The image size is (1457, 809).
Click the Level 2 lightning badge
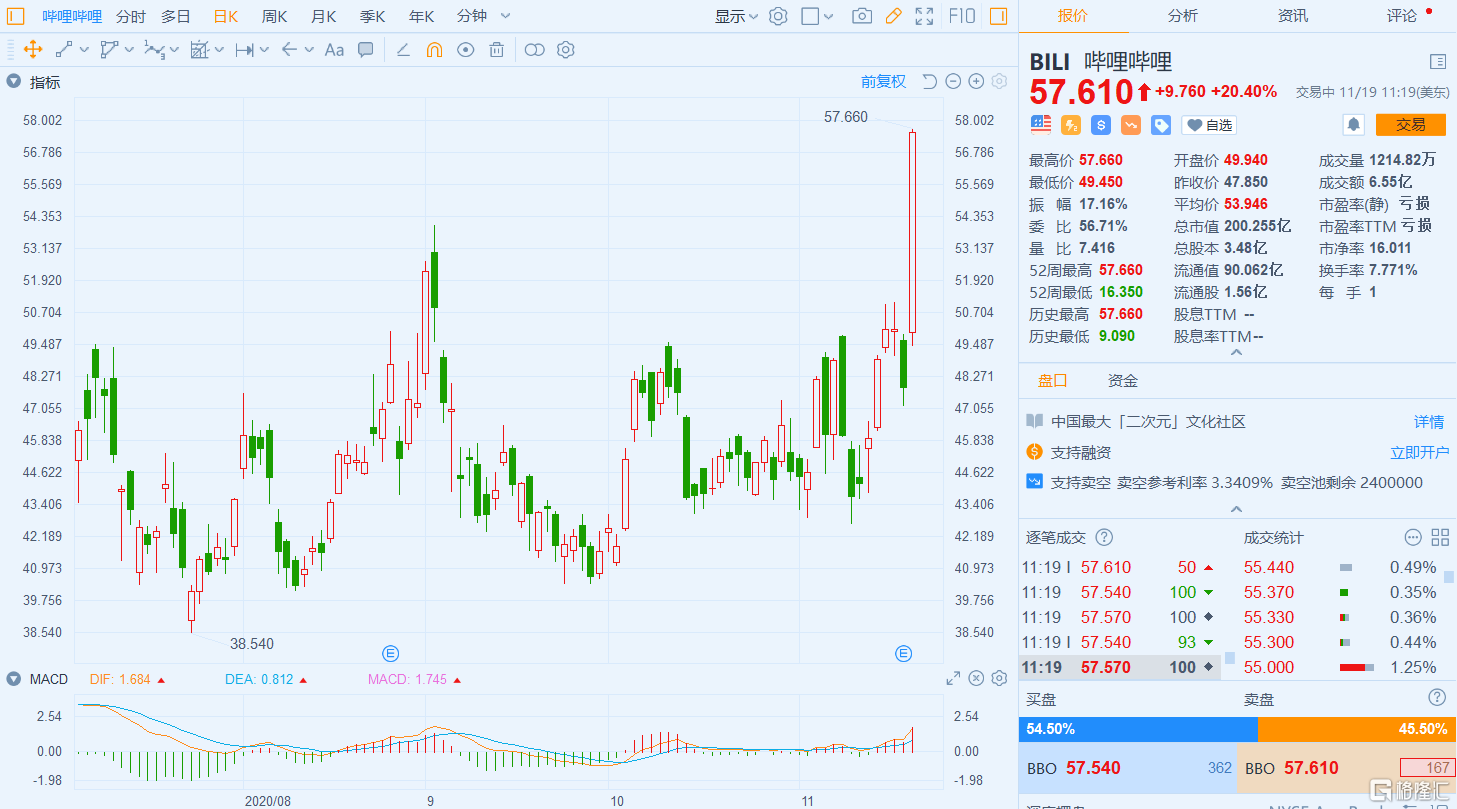tap(1071, 125)
